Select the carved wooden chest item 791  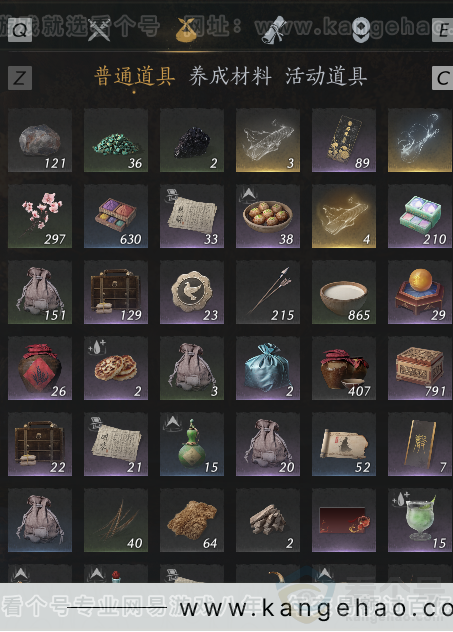pos(420,368)
